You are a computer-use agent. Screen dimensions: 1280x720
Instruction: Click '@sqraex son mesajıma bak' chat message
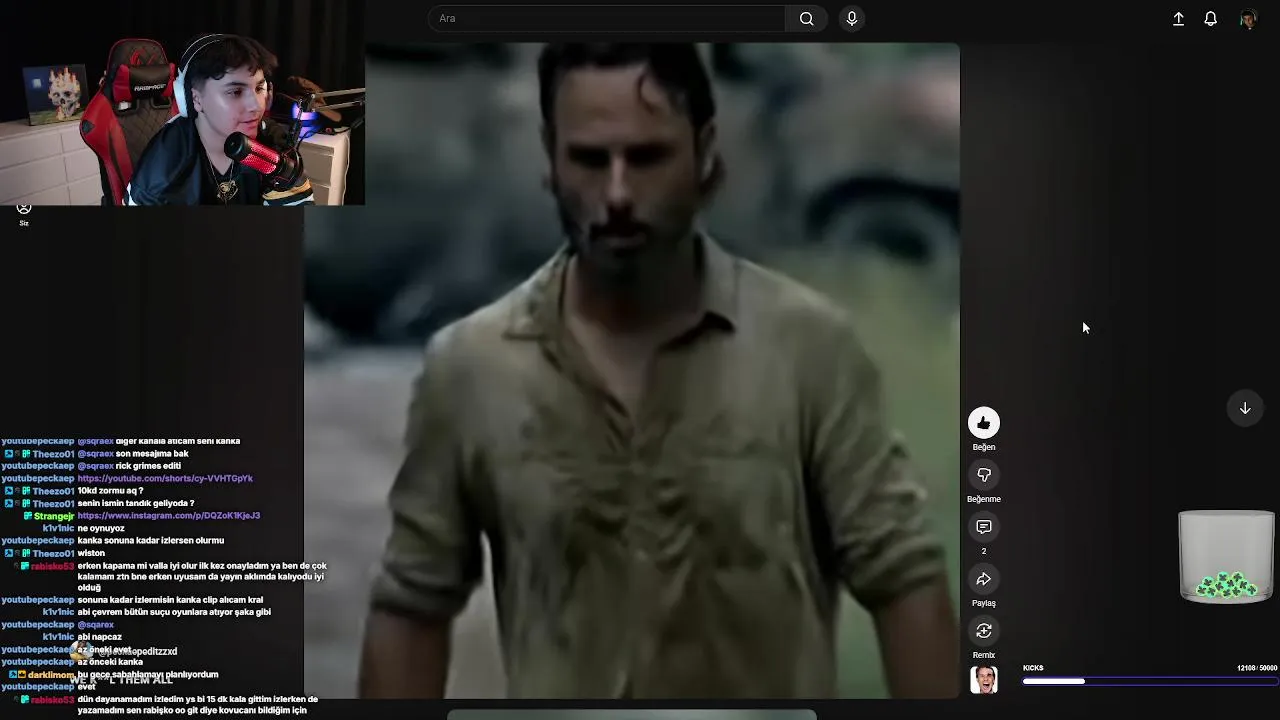[x=133, y=454]
